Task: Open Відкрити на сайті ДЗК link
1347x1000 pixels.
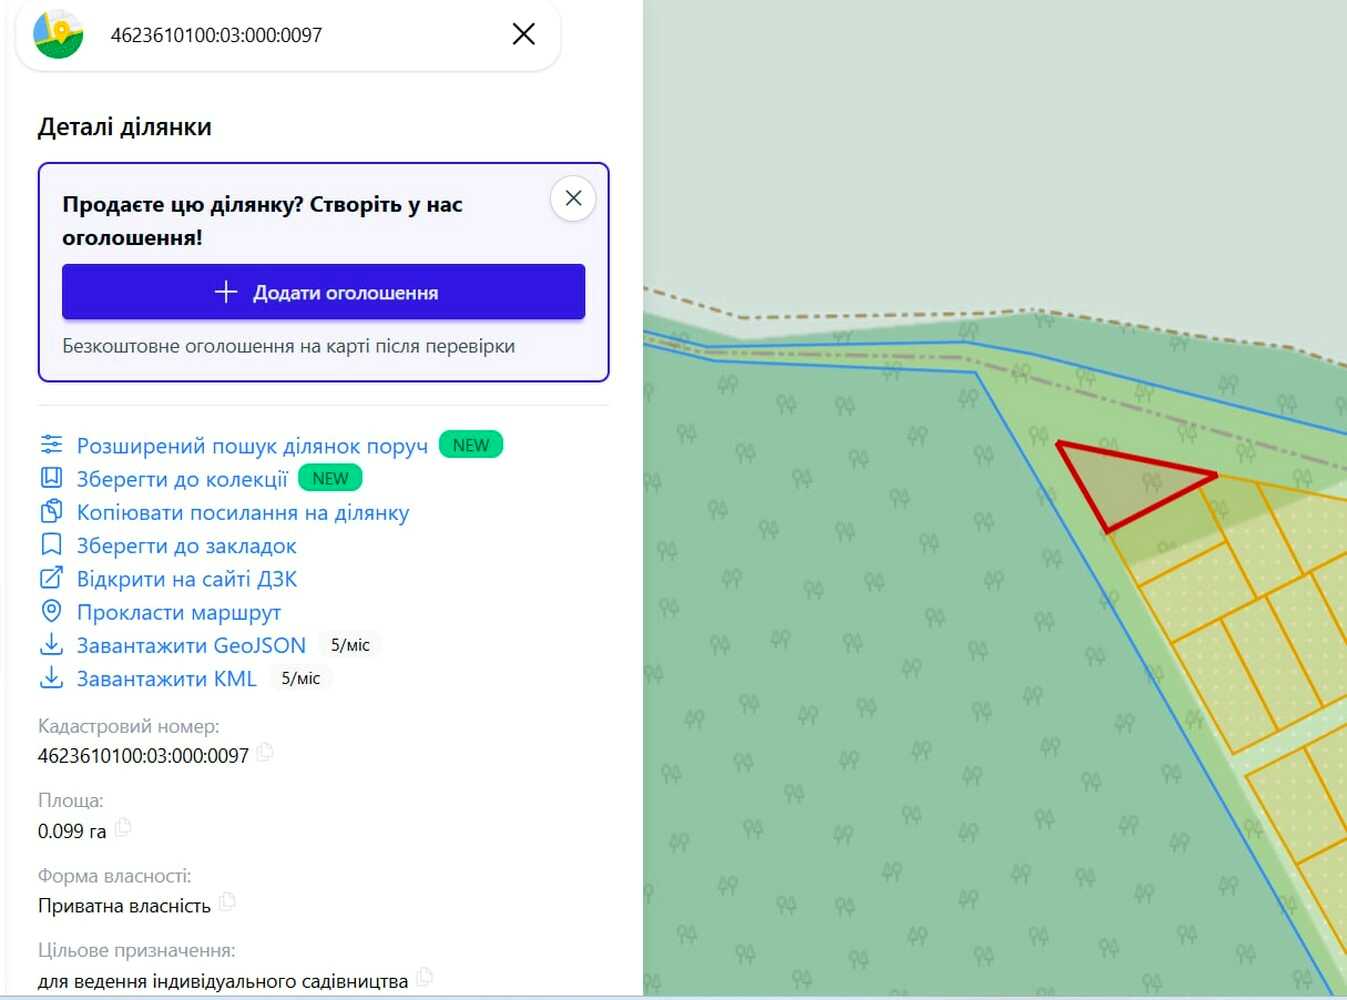Action: click(187, 579)
